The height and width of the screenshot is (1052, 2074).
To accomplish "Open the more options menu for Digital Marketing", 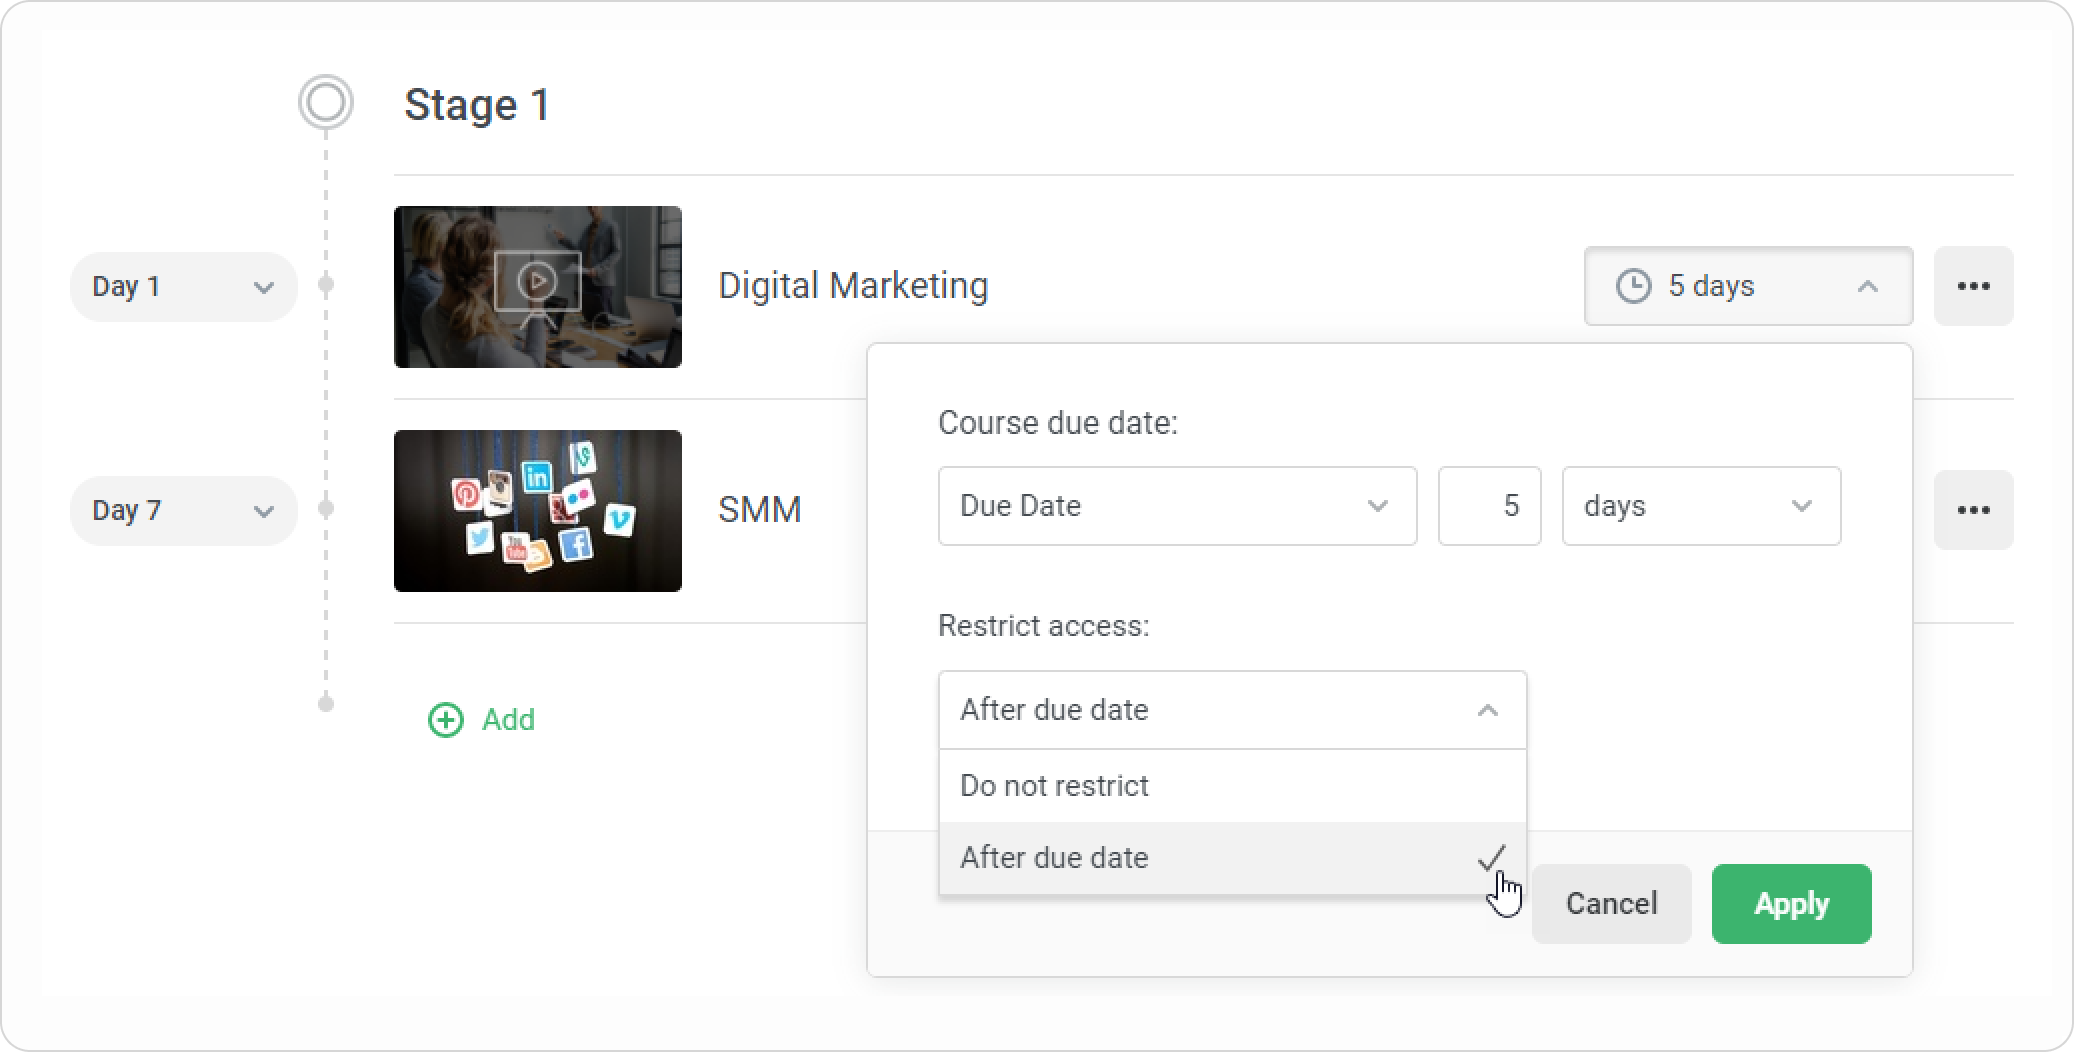I will click(x=1973, y=286).
